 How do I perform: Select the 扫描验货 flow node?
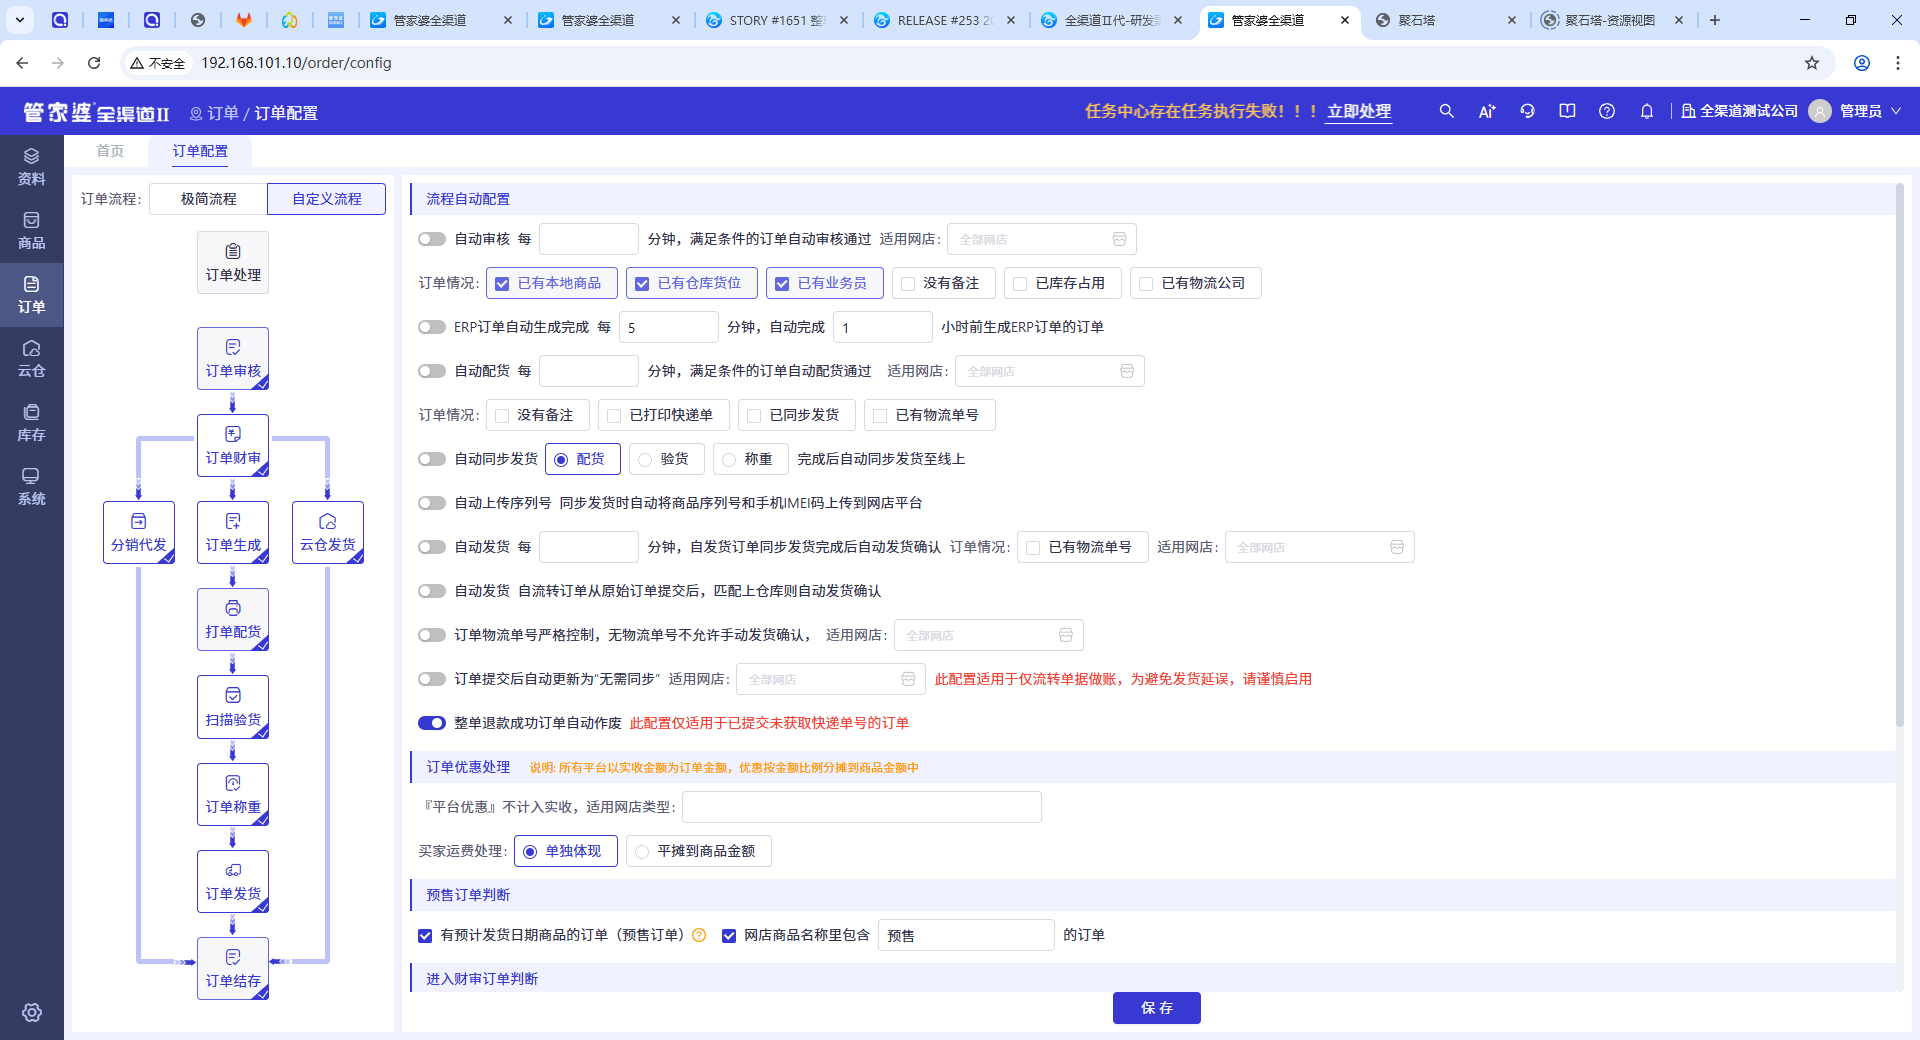click(x=233, y=708)
